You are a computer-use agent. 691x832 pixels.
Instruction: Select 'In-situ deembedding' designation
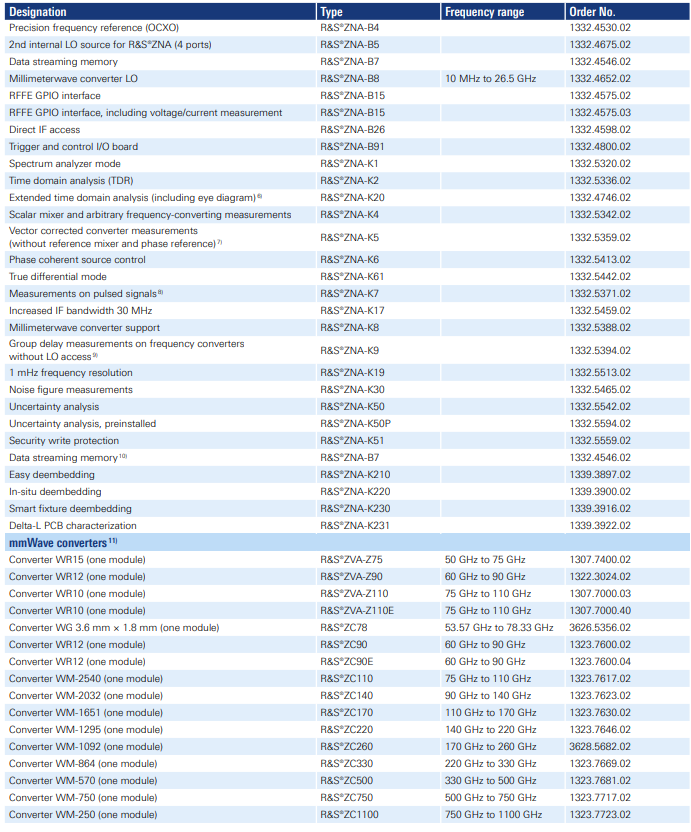point(55,491)
